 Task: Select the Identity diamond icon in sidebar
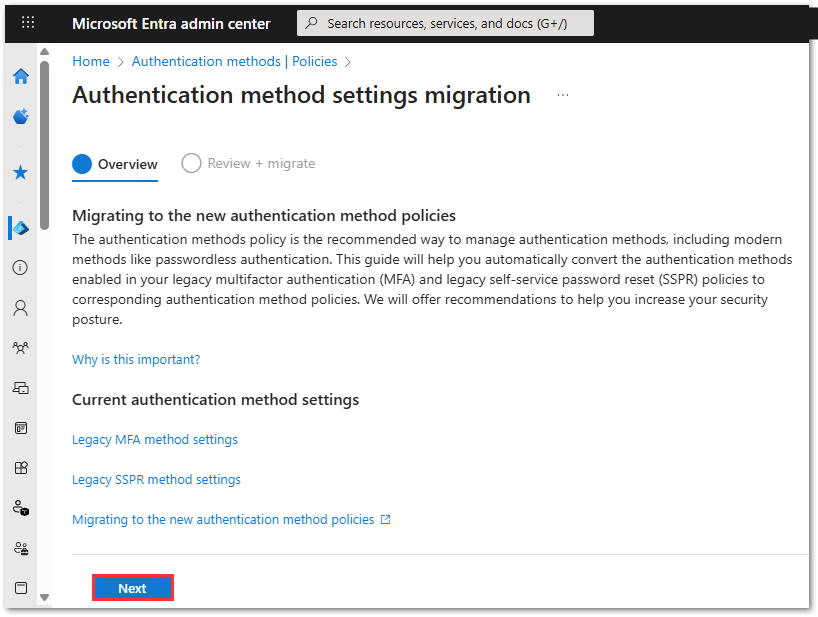20,228
